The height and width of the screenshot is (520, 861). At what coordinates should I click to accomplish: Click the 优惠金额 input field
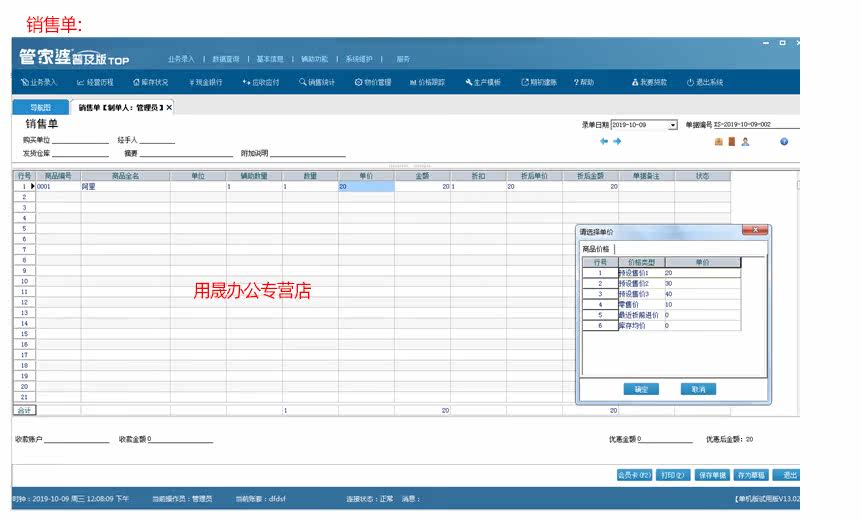coord(665,439)
